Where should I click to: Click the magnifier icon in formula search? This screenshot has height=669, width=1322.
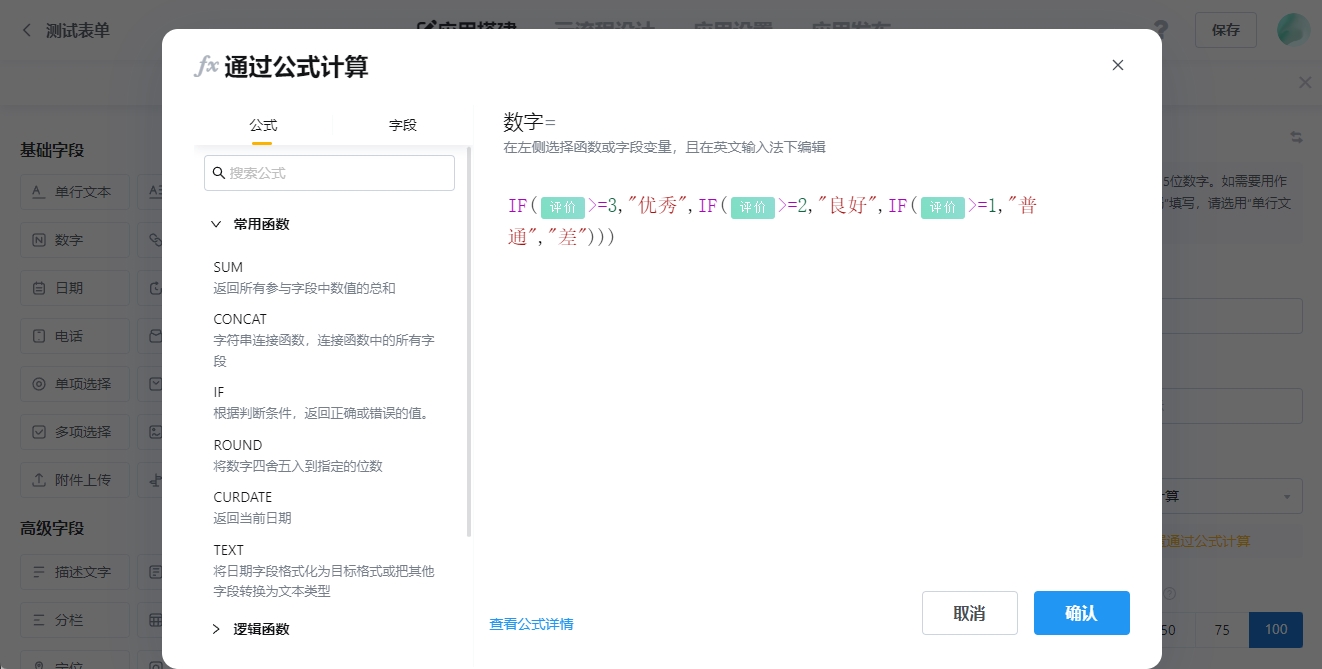pos(219,173)
